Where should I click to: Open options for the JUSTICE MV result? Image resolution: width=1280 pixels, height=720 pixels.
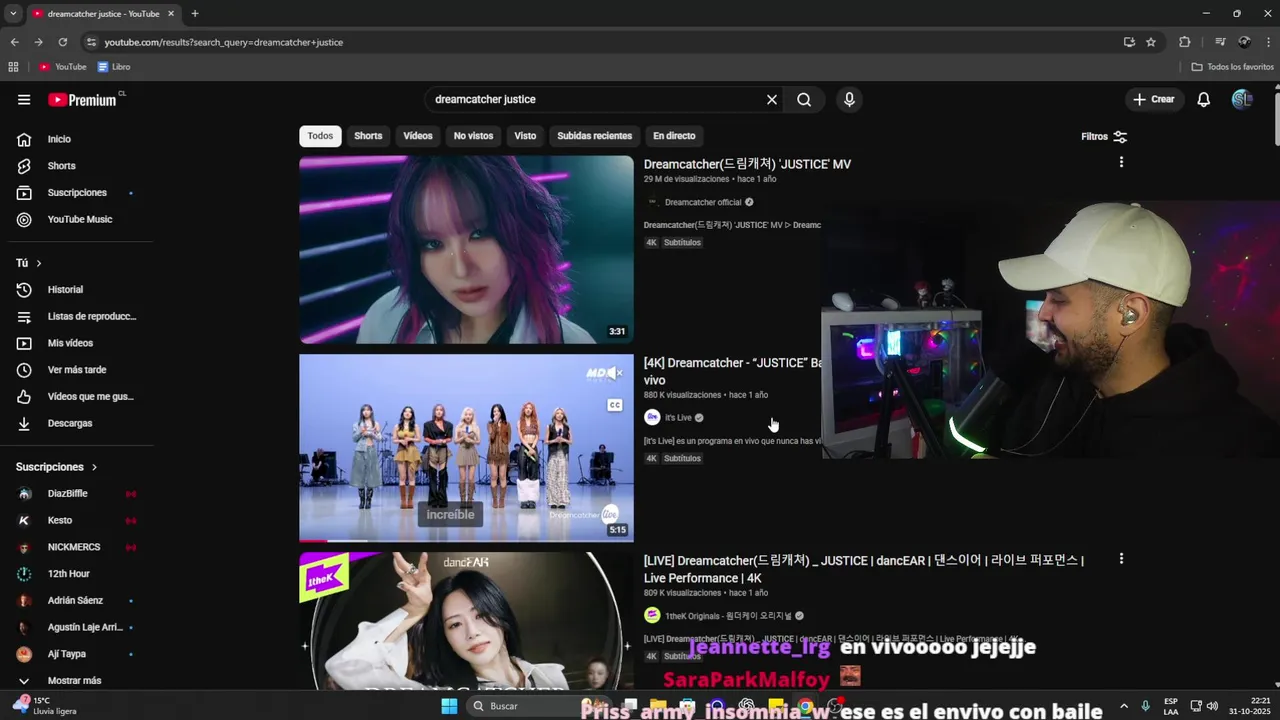point(1121,162)
